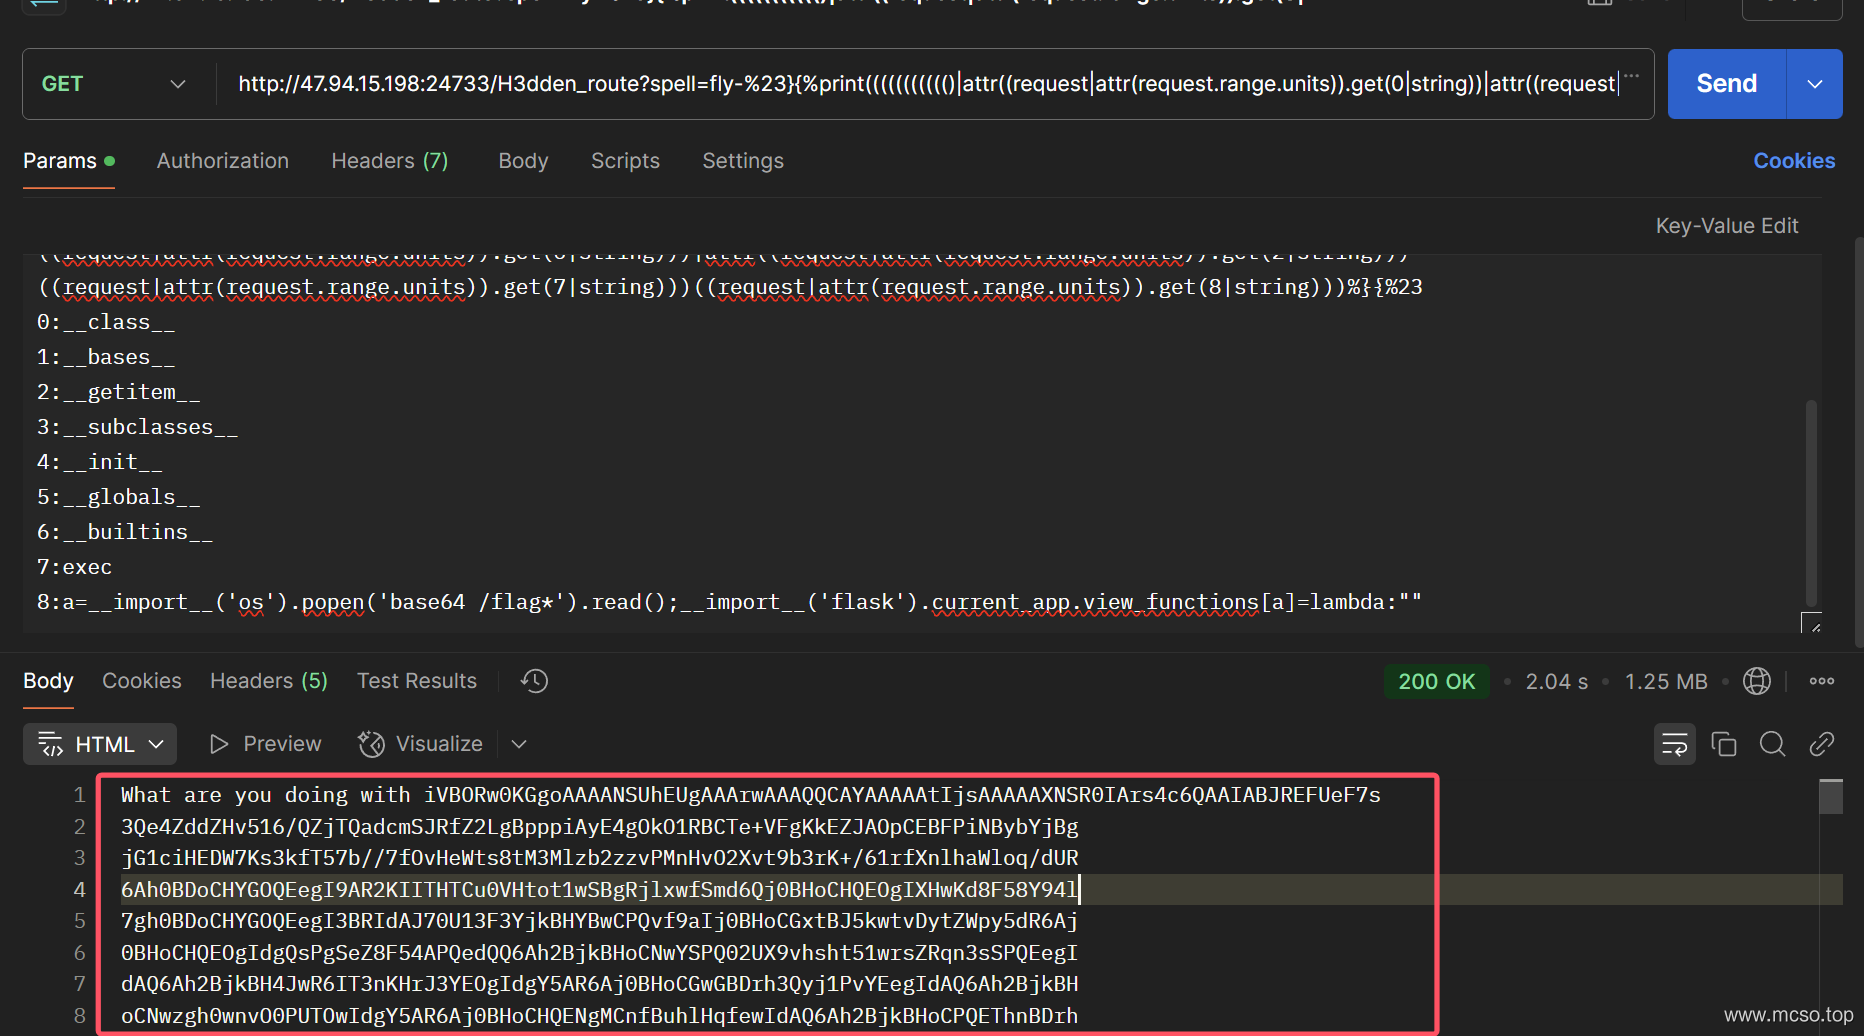Click the Preview button
Screen dimensions: 1864x1036
(266, 744)
